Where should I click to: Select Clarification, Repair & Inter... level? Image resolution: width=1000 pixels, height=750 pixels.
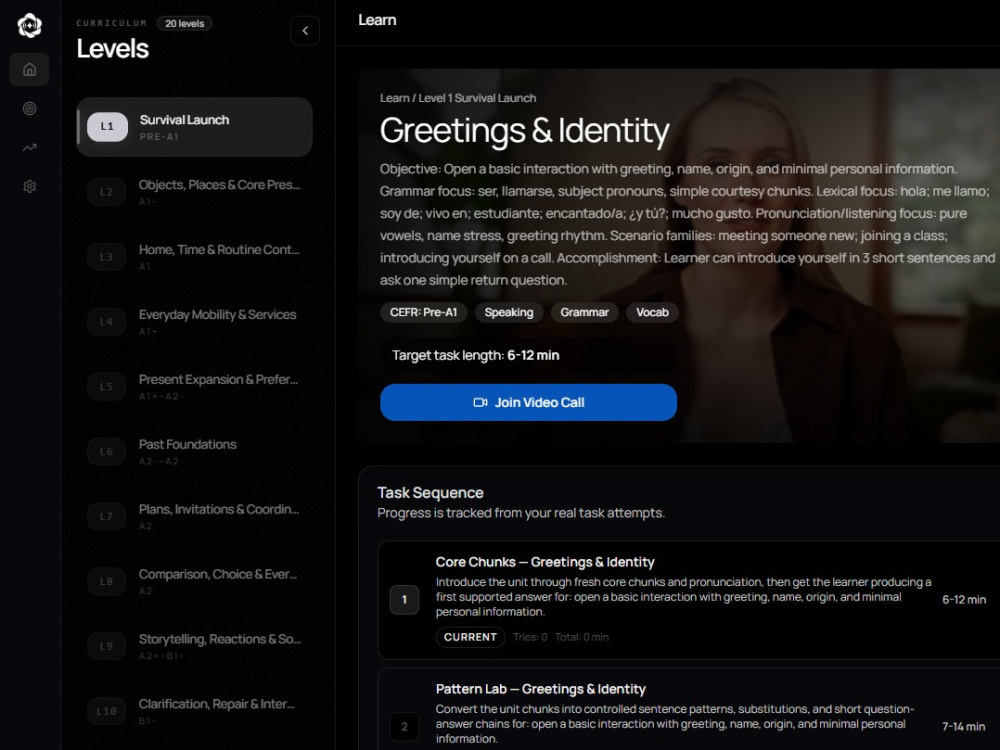[195, 711]
